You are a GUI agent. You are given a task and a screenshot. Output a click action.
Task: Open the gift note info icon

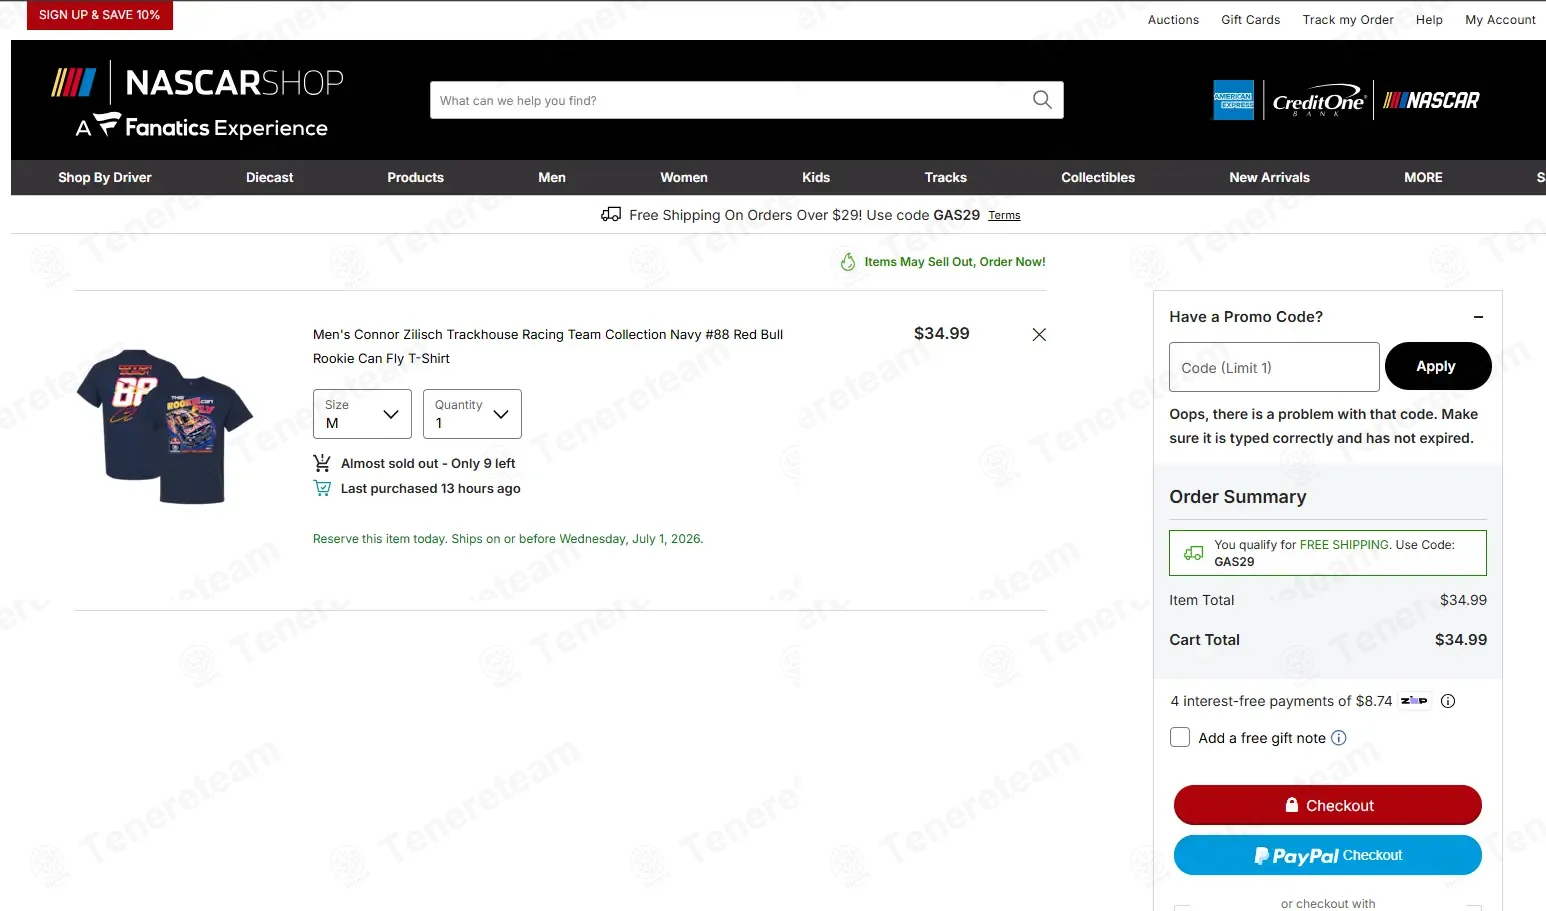[x=1339, y=738]
